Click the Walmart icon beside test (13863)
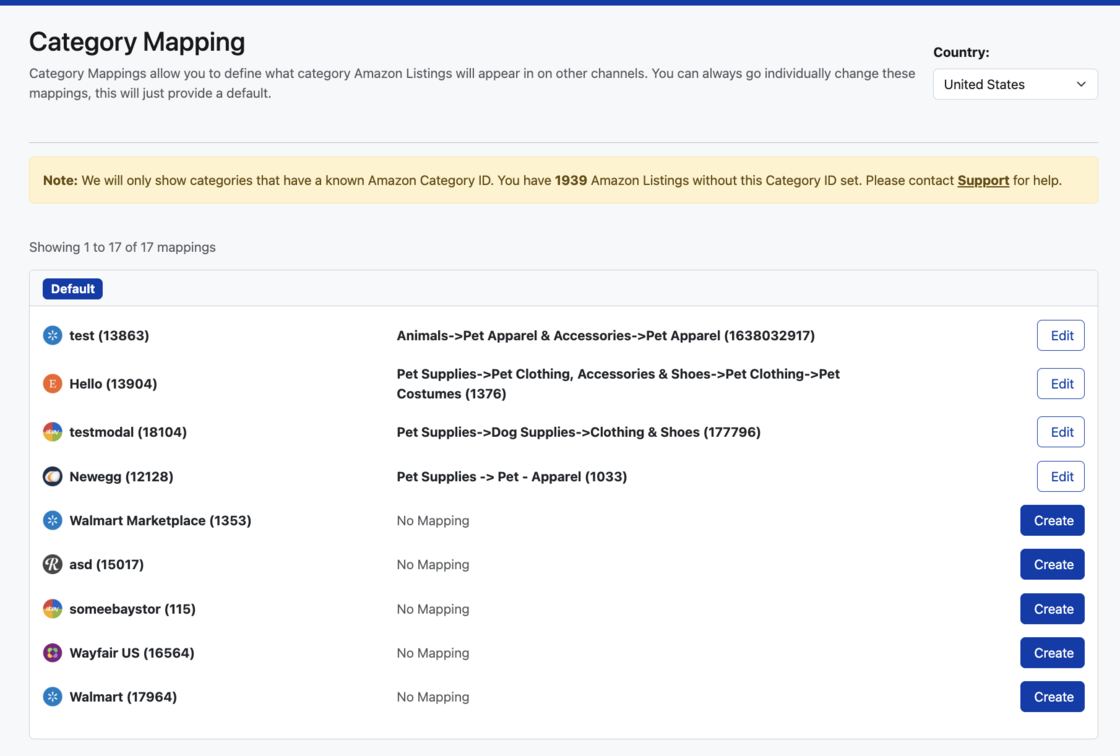This screenshot has width=1120, height=756. (x=52, y=335)
